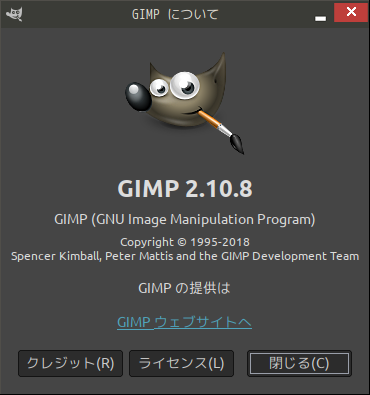Viewport: 370px width, 395px height.
Task: Show the license via ライセンス(L) button
Action: pyautogui.click(x=181, y=363)
